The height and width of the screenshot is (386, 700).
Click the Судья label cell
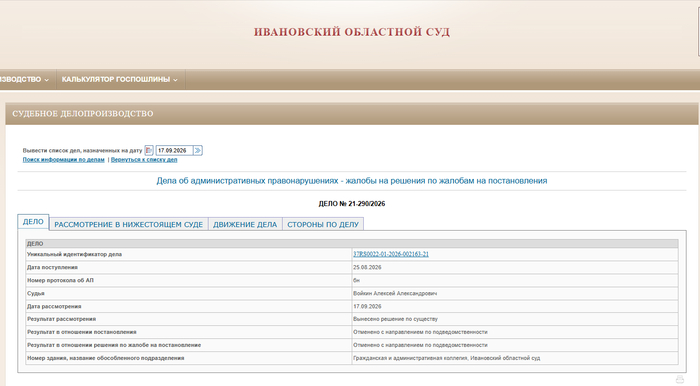[x=189, y=293]
